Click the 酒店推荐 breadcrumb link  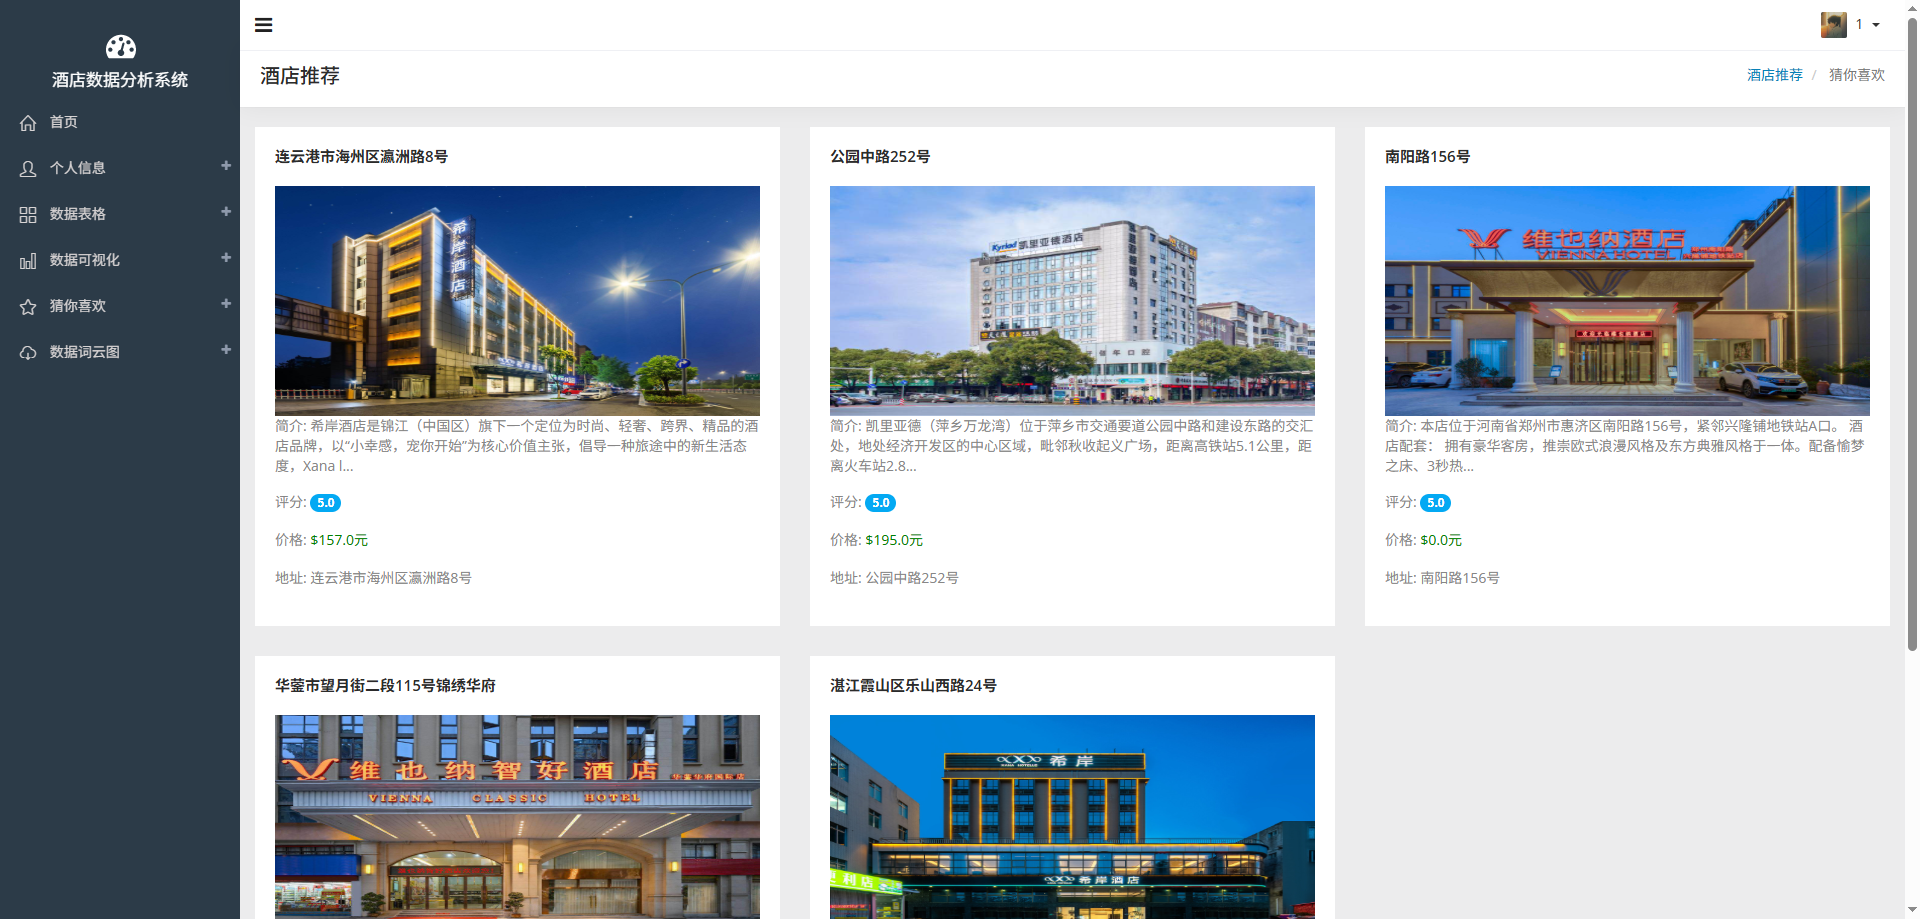point(1774,75)
